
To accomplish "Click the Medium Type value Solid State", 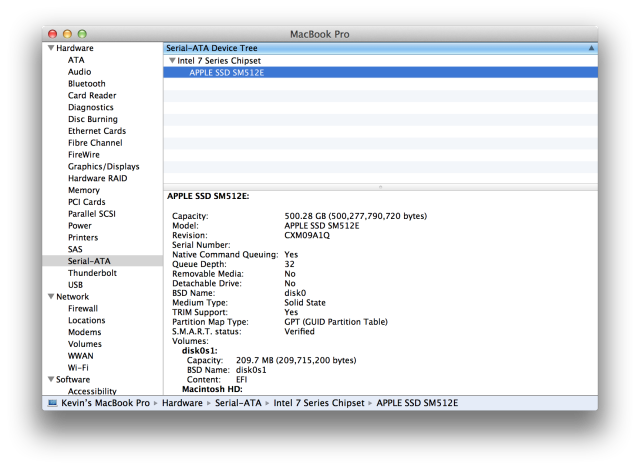I will (305, 303).
